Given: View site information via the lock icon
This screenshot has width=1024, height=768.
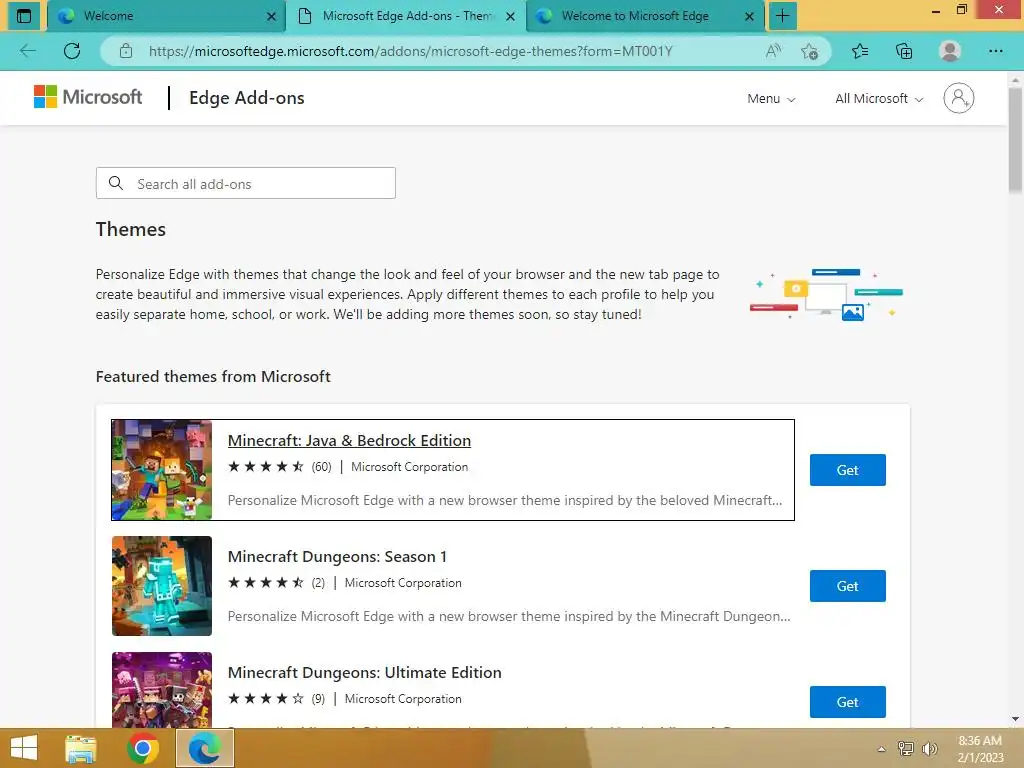Looking at the screenshot, I should [x=126, y=51].
